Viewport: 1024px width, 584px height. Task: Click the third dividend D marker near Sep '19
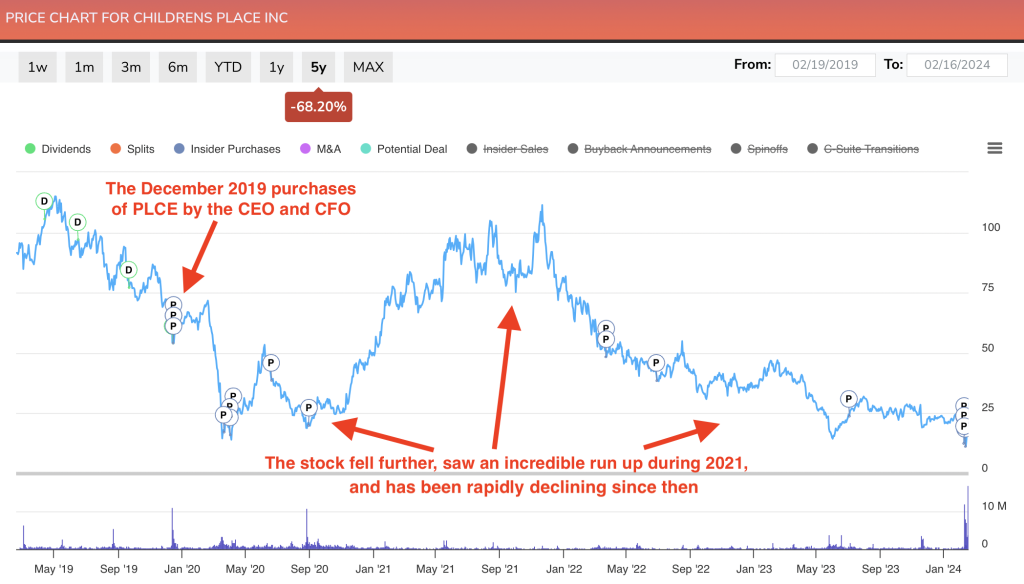(129, 270)
